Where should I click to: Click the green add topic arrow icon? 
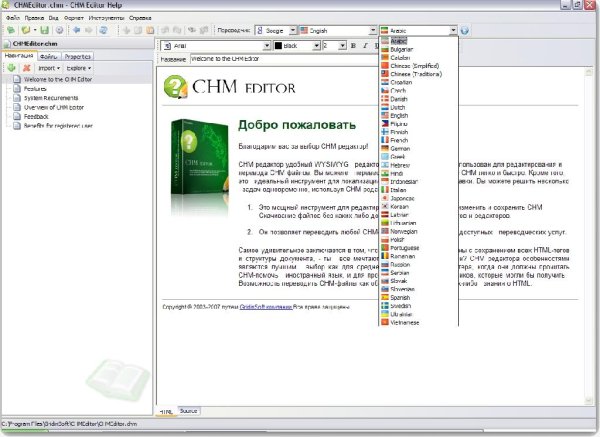(x=11, y=68)
